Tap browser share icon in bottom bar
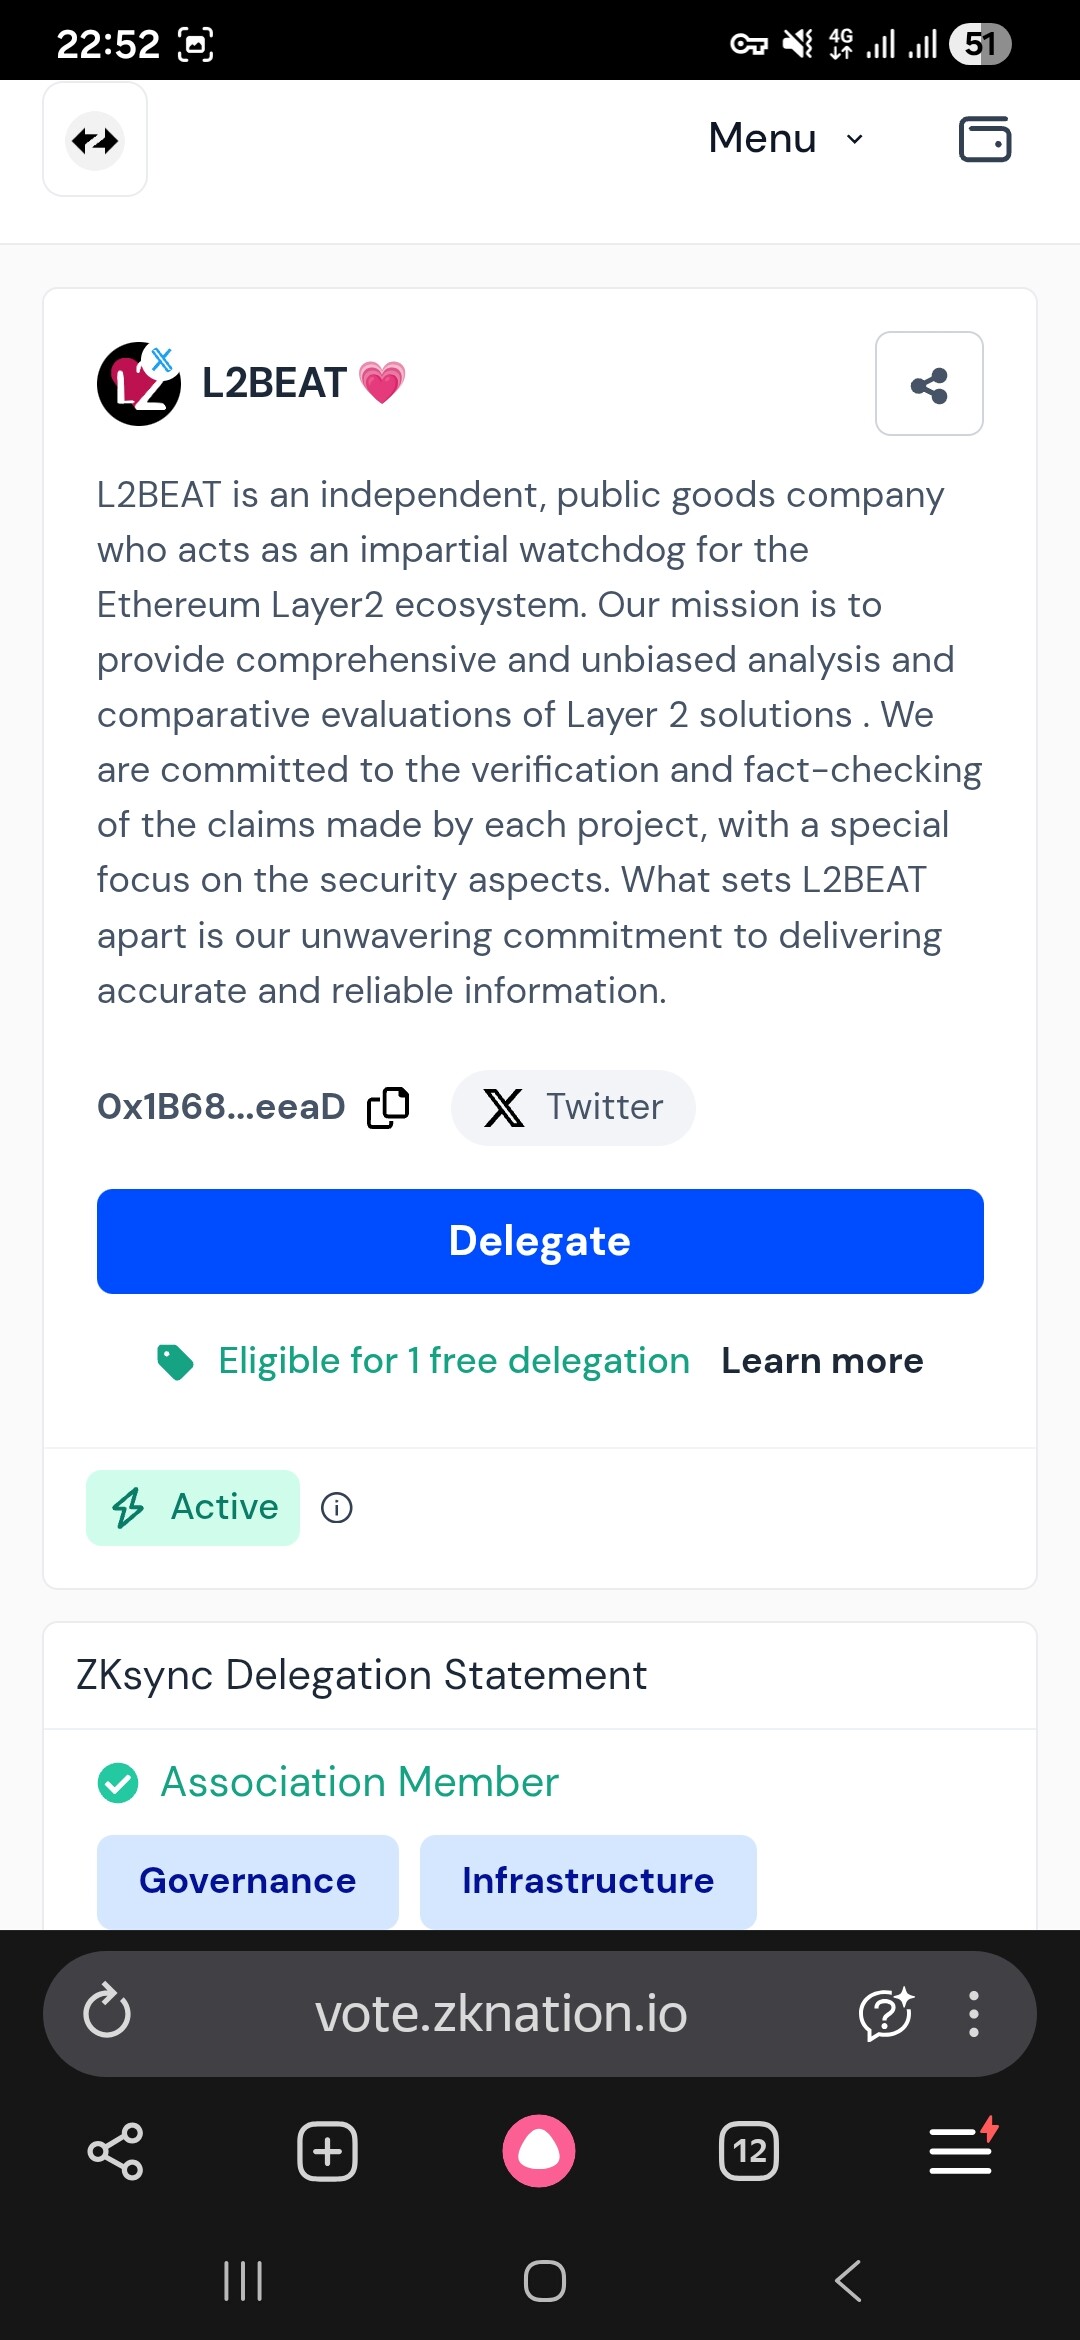Screen dimensions: 1080x2340 pos(115,2151)
